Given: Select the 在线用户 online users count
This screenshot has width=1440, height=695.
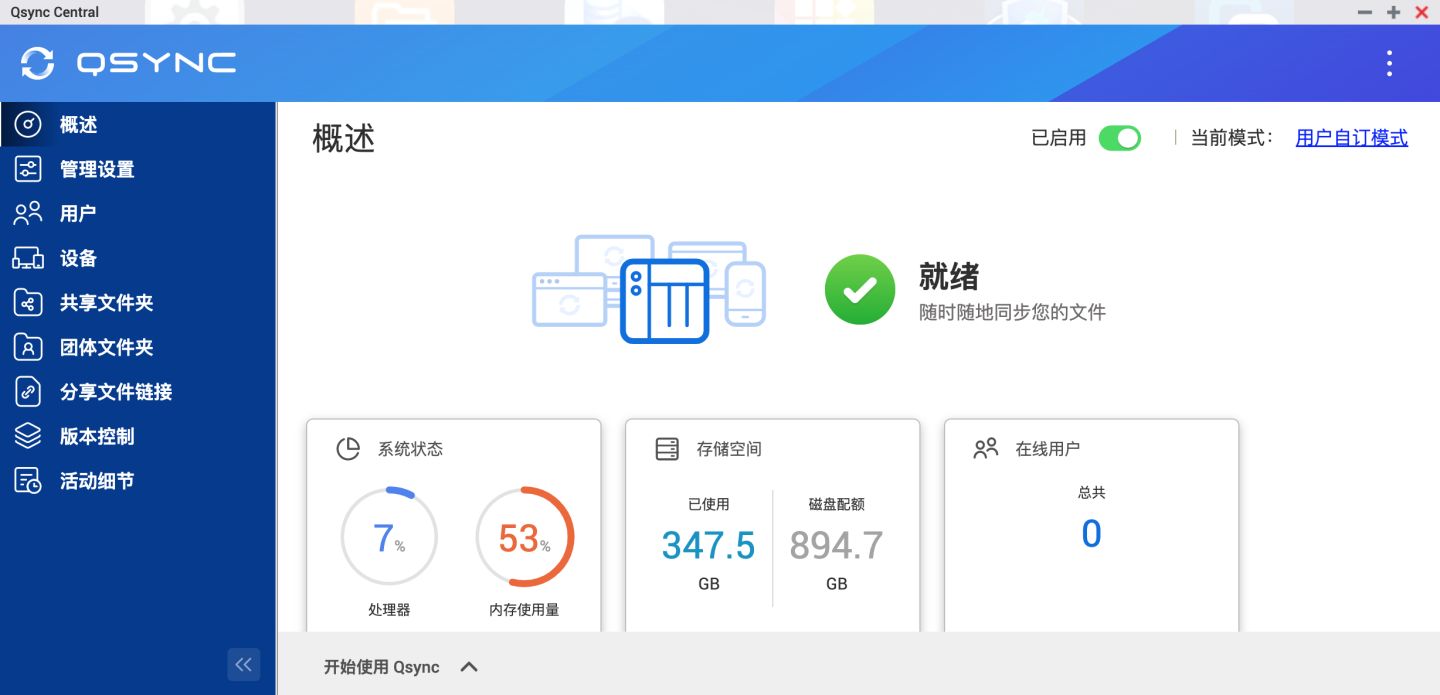Looking at the screenshot, I should coord(1091,533).
